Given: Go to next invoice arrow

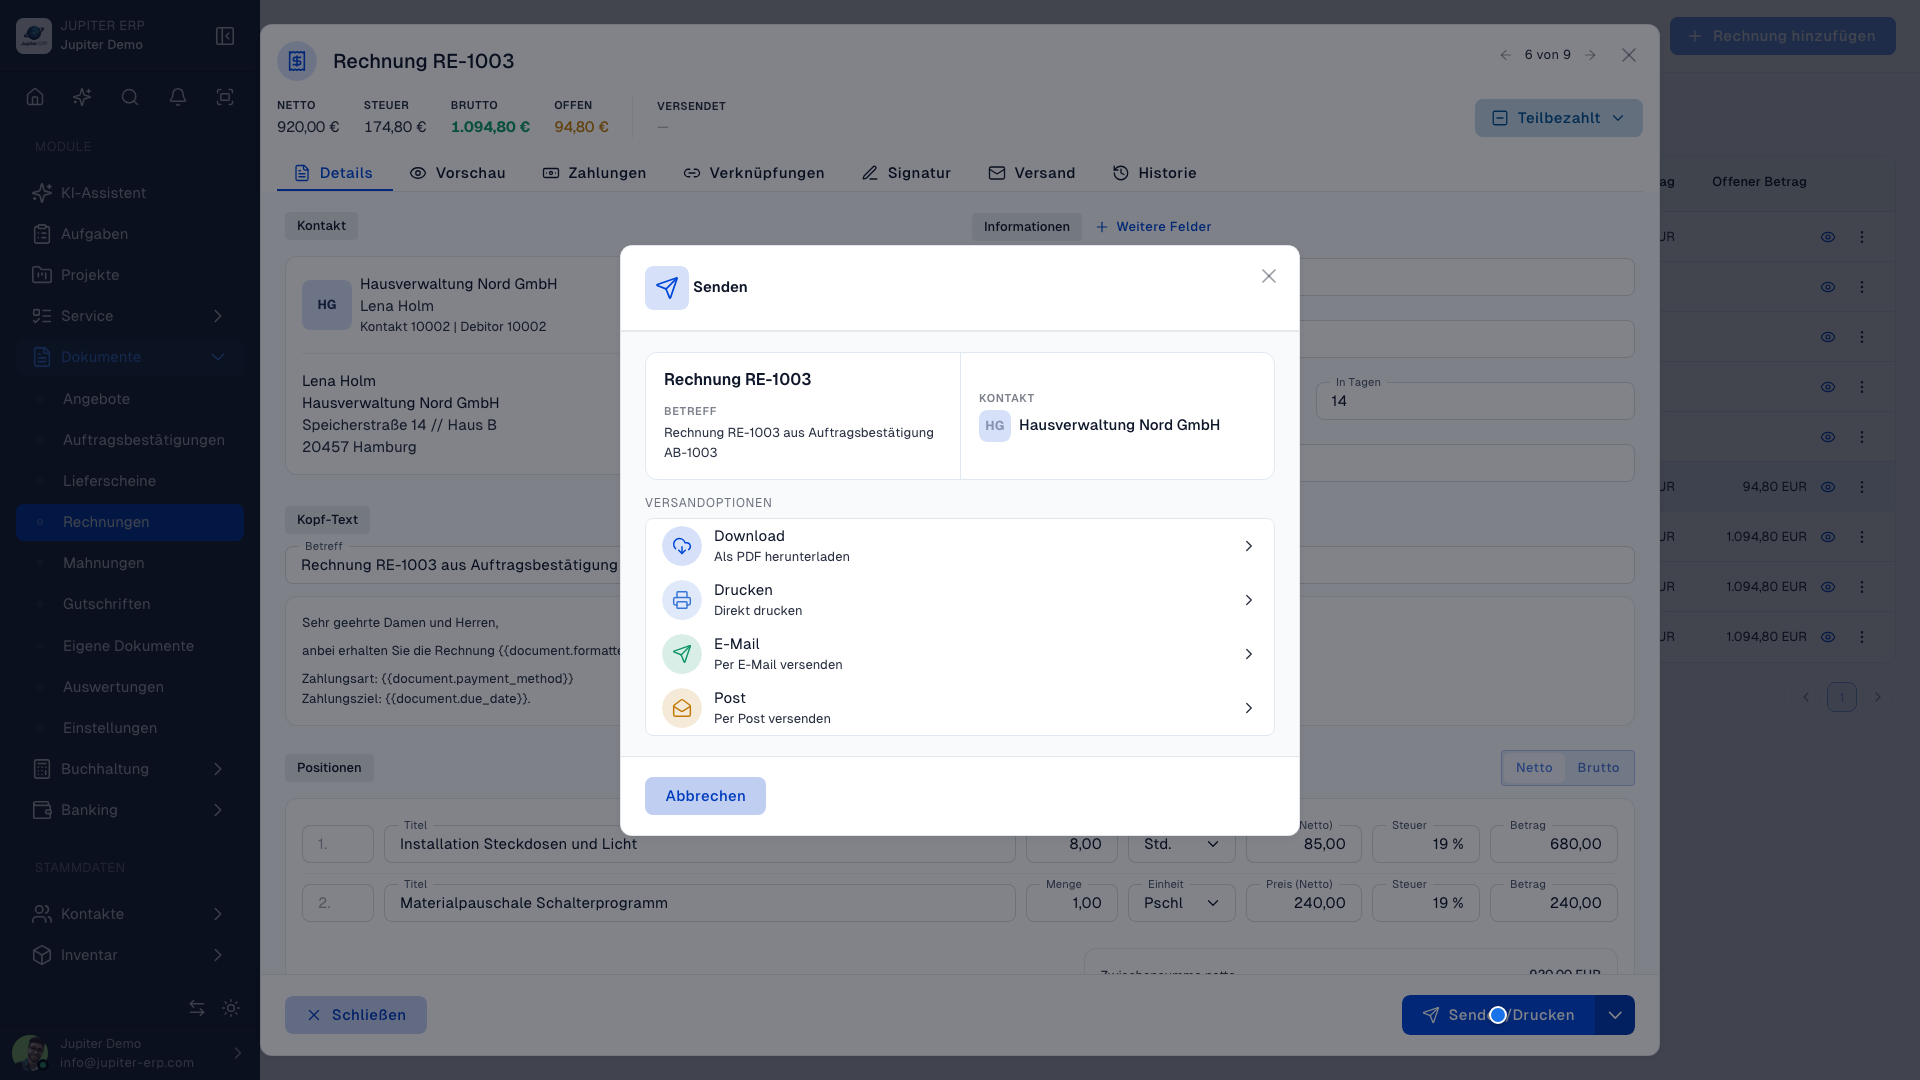Looking at the screenshot, I should (x=1590, y=55).
